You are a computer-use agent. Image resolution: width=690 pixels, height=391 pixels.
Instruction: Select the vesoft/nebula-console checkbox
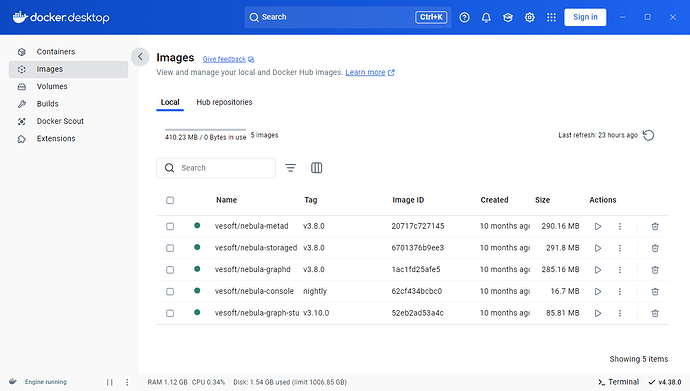point(170,291)
